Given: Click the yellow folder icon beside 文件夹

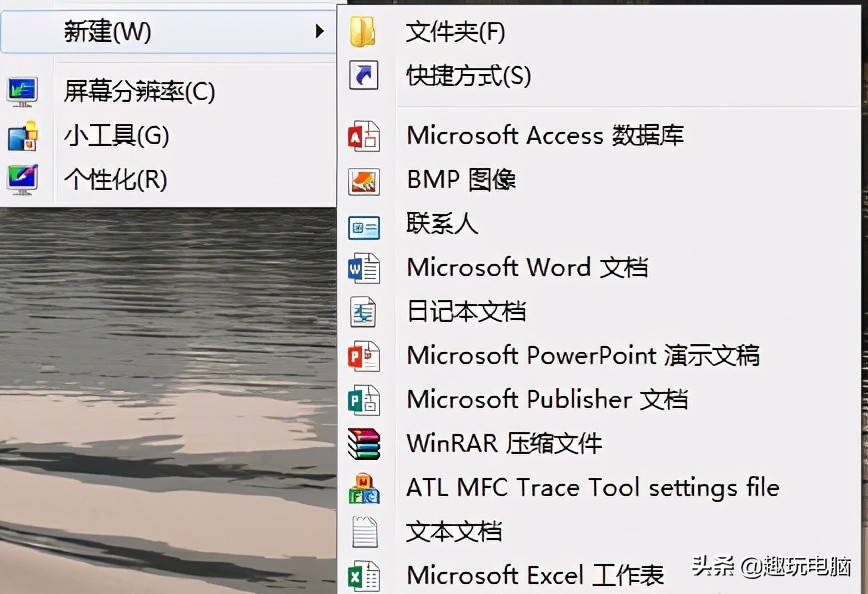Looking at the screenshot, I should (x=364, y=31).
